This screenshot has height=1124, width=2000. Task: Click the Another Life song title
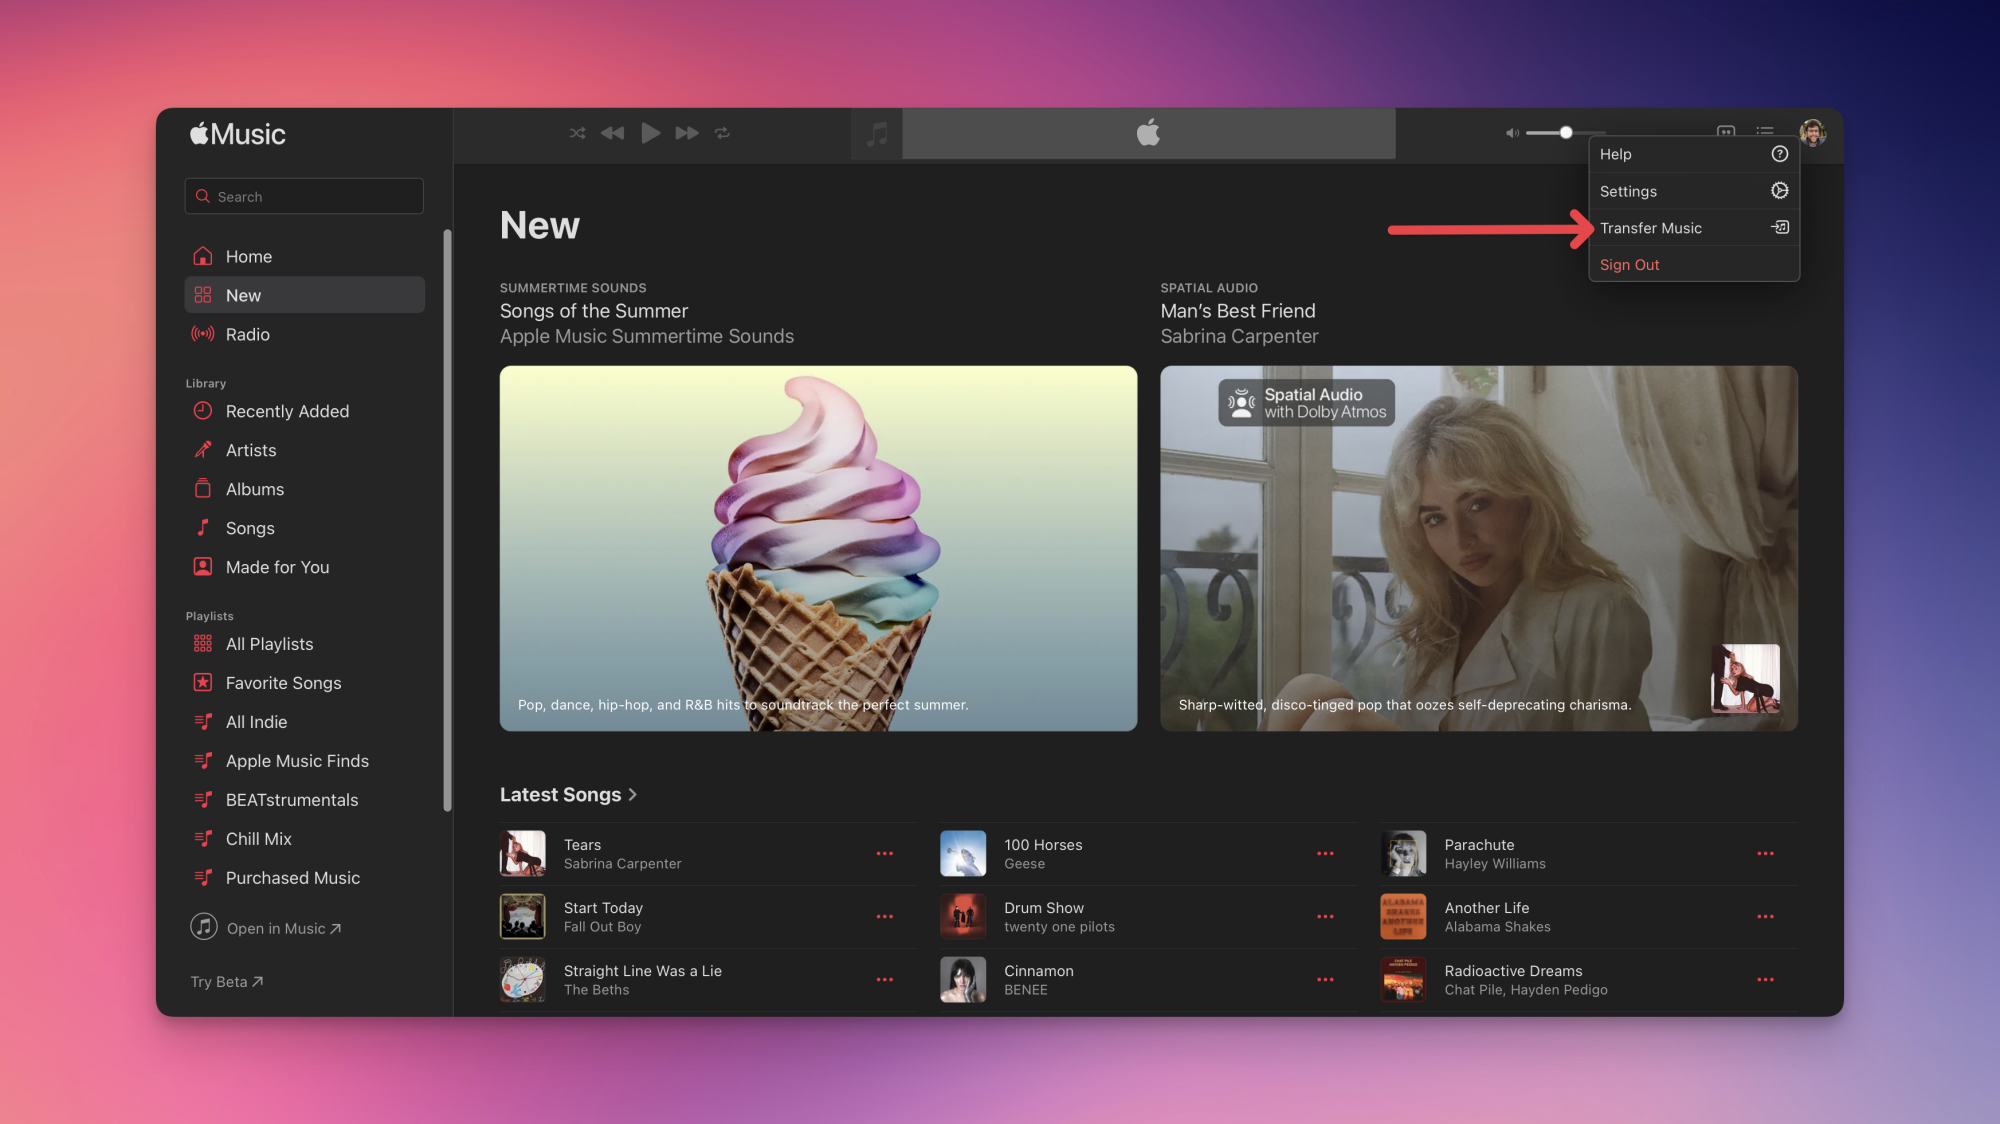tap(1487, 908)
